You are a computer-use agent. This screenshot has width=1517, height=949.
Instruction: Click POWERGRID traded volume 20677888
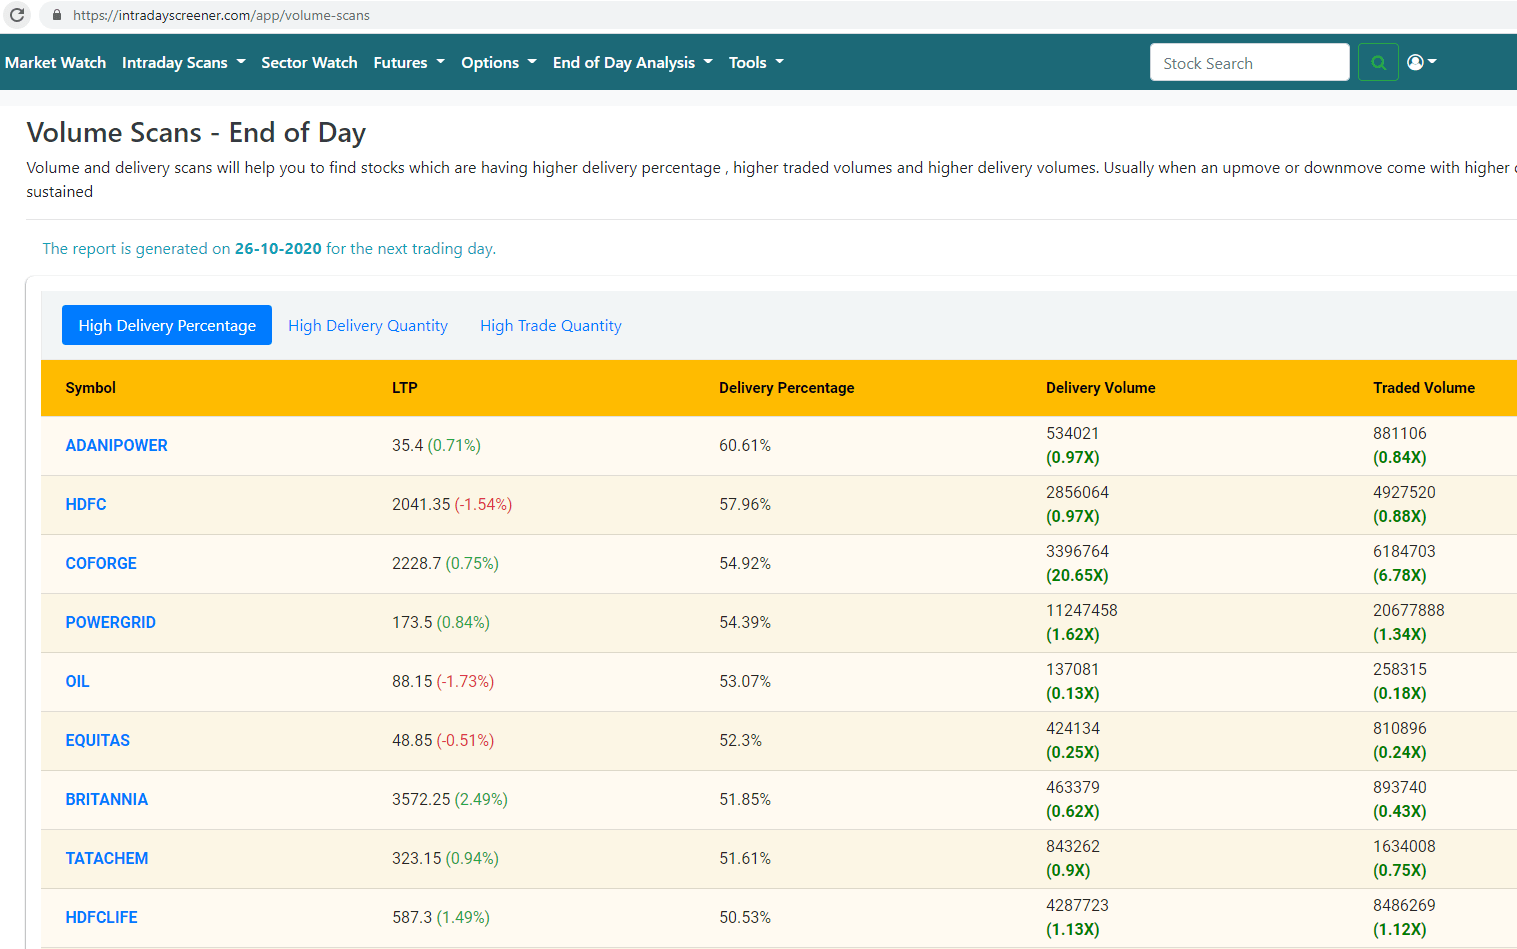click(x=1408, y=610)
